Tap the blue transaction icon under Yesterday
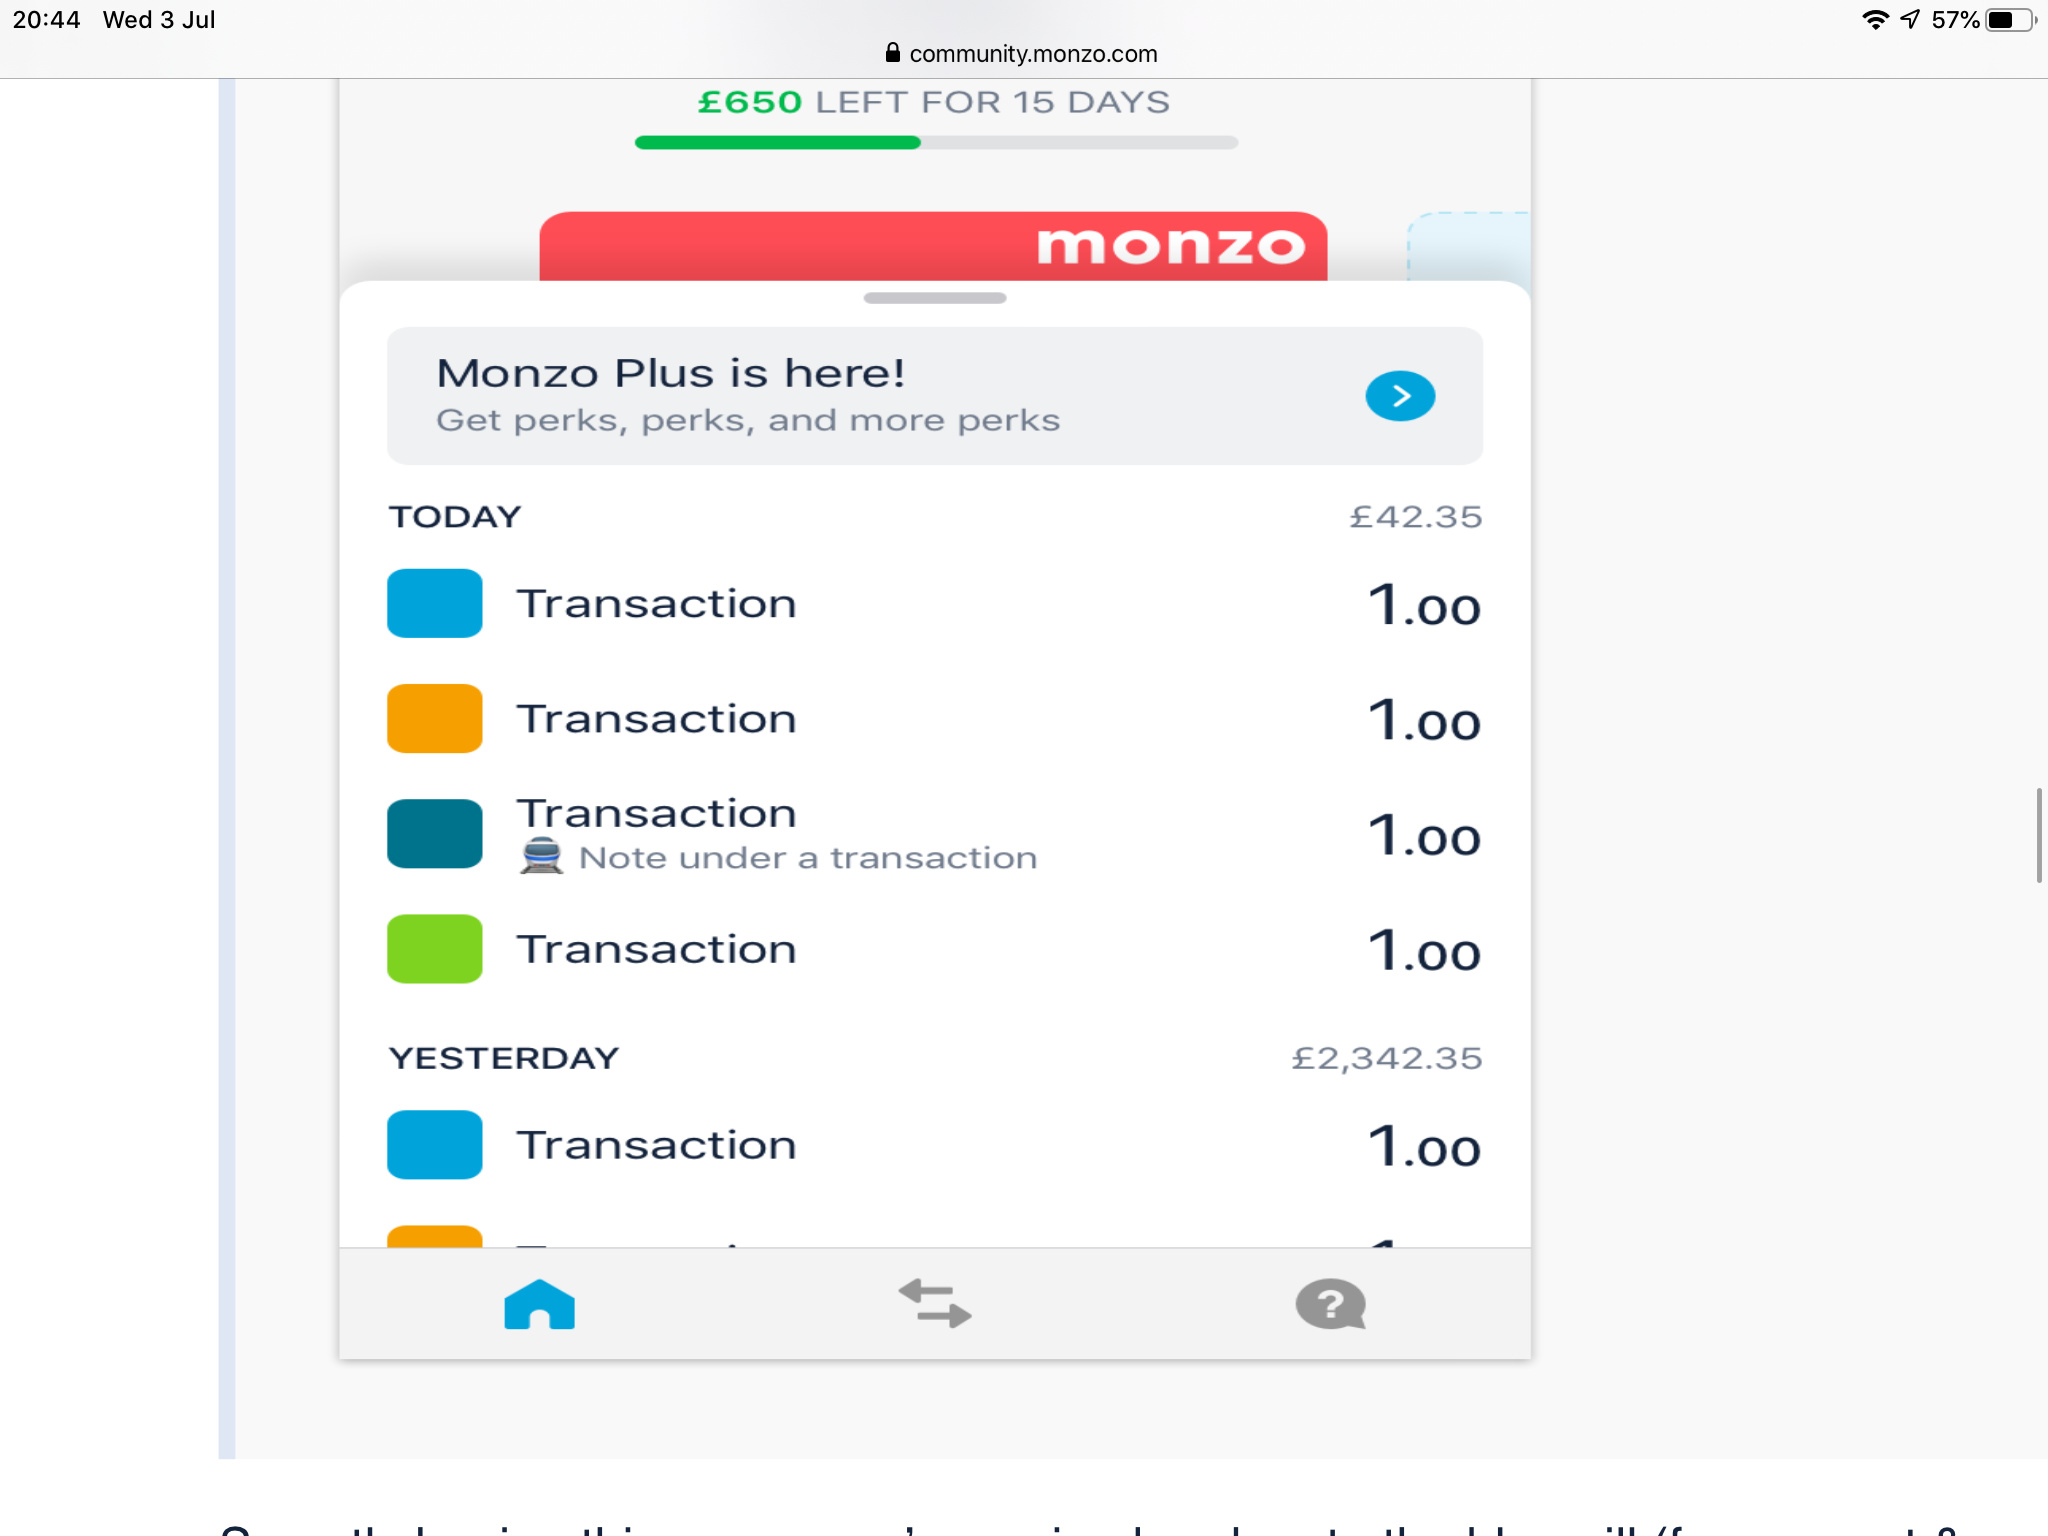The width and height of the screenshot is (2048, 1536). pyautogui.click(x=434, y=1144)
